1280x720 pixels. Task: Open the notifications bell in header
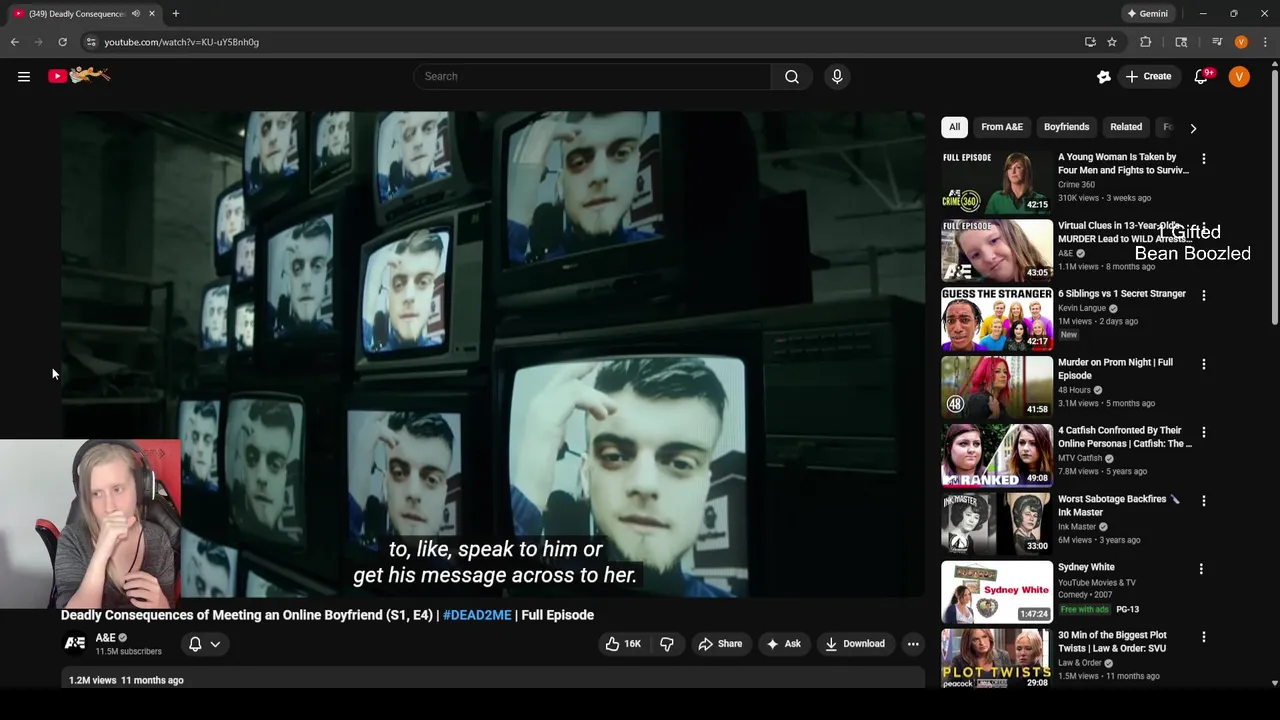(1202, 77)
